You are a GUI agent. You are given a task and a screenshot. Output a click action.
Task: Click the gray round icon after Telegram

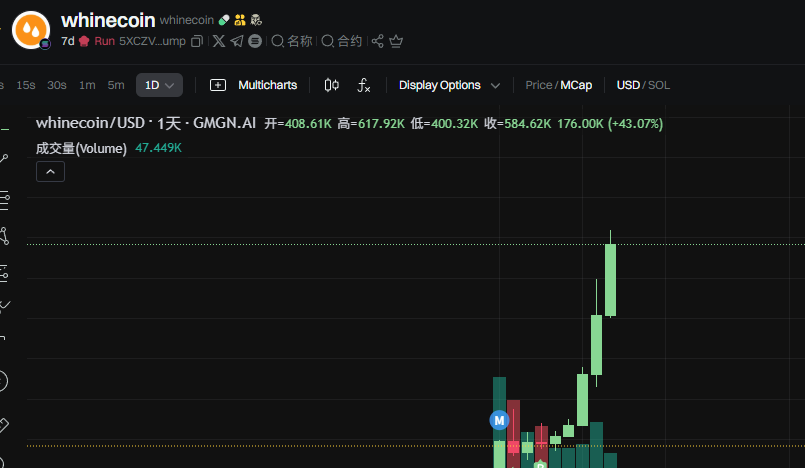coord(255,41)
